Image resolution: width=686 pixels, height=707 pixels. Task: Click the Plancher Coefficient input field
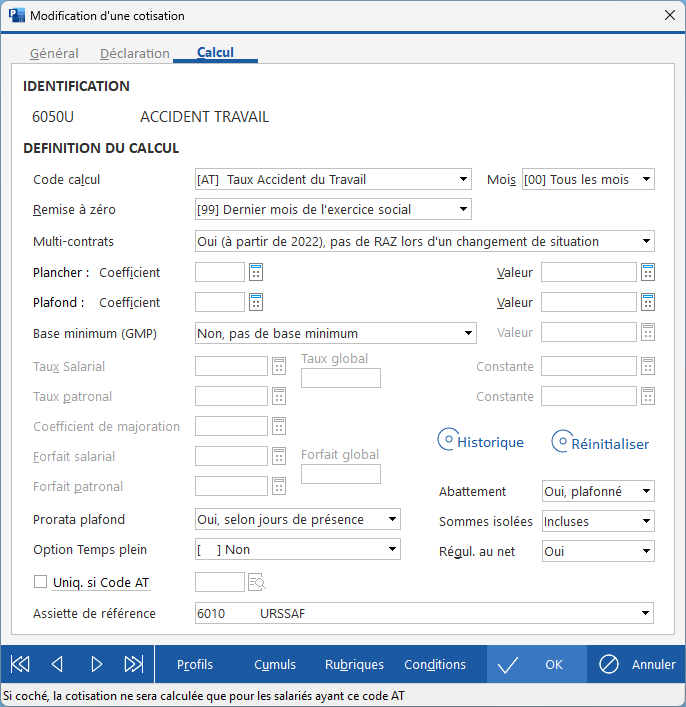[220, 272]
